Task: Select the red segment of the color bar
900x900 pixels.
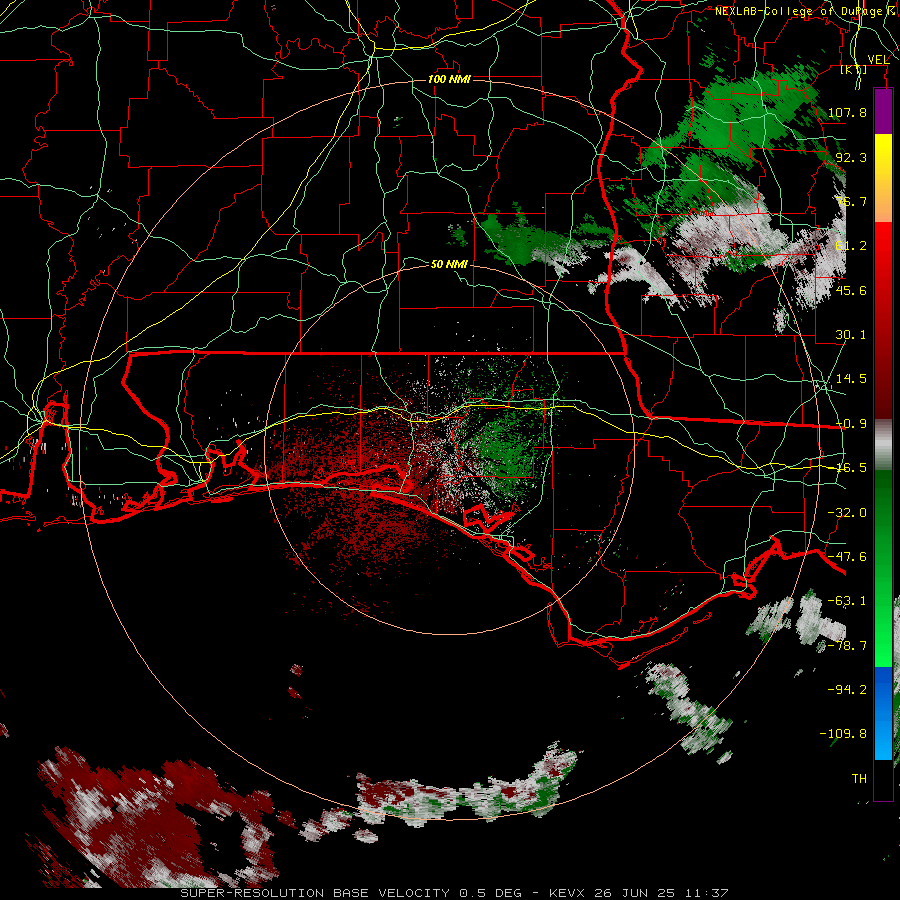Action: point(883,320)
